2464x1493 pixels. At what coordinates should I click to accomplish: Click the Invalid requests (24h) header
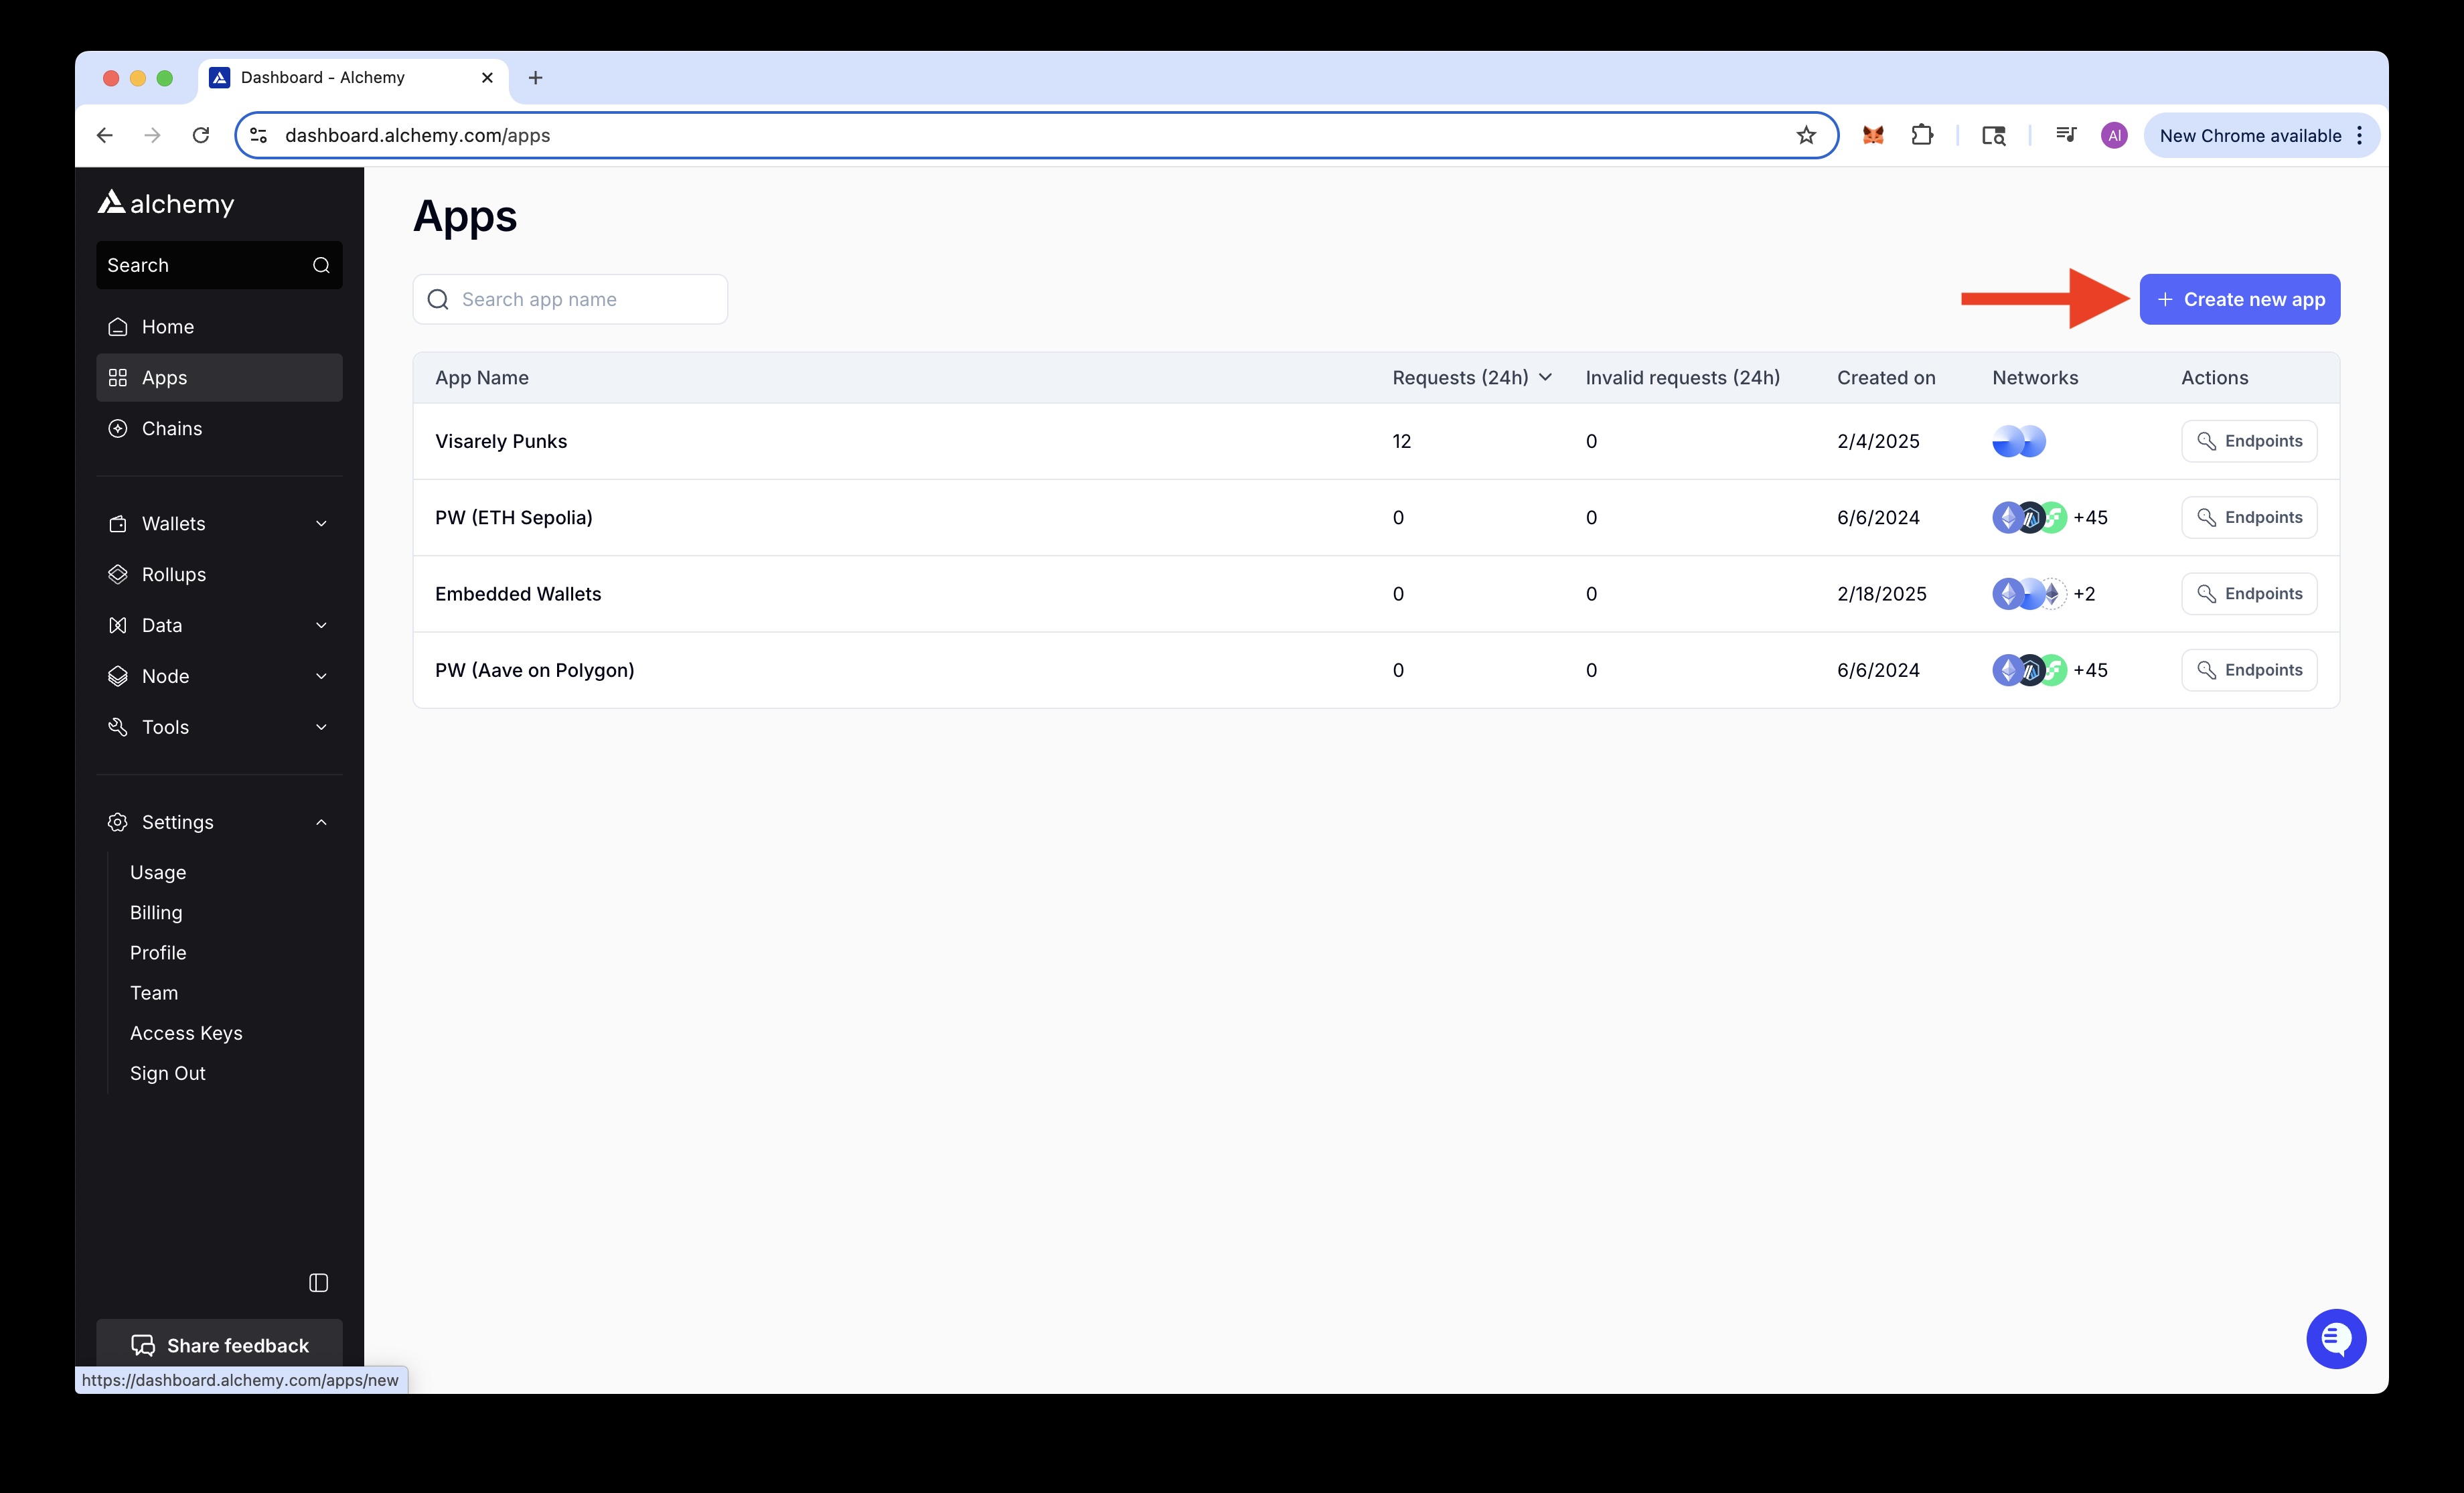(x=1682, y=377)
